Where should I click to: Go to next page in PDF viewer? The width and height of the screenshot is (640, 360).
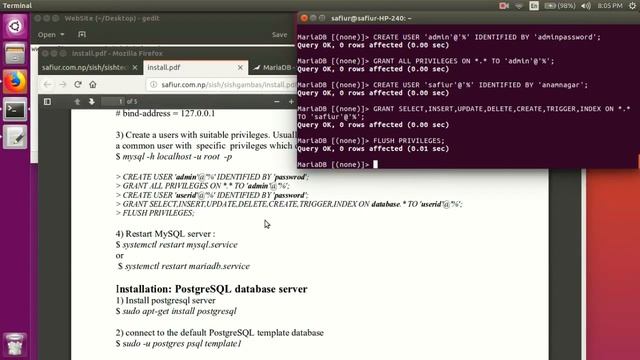[x=91, y=101]
